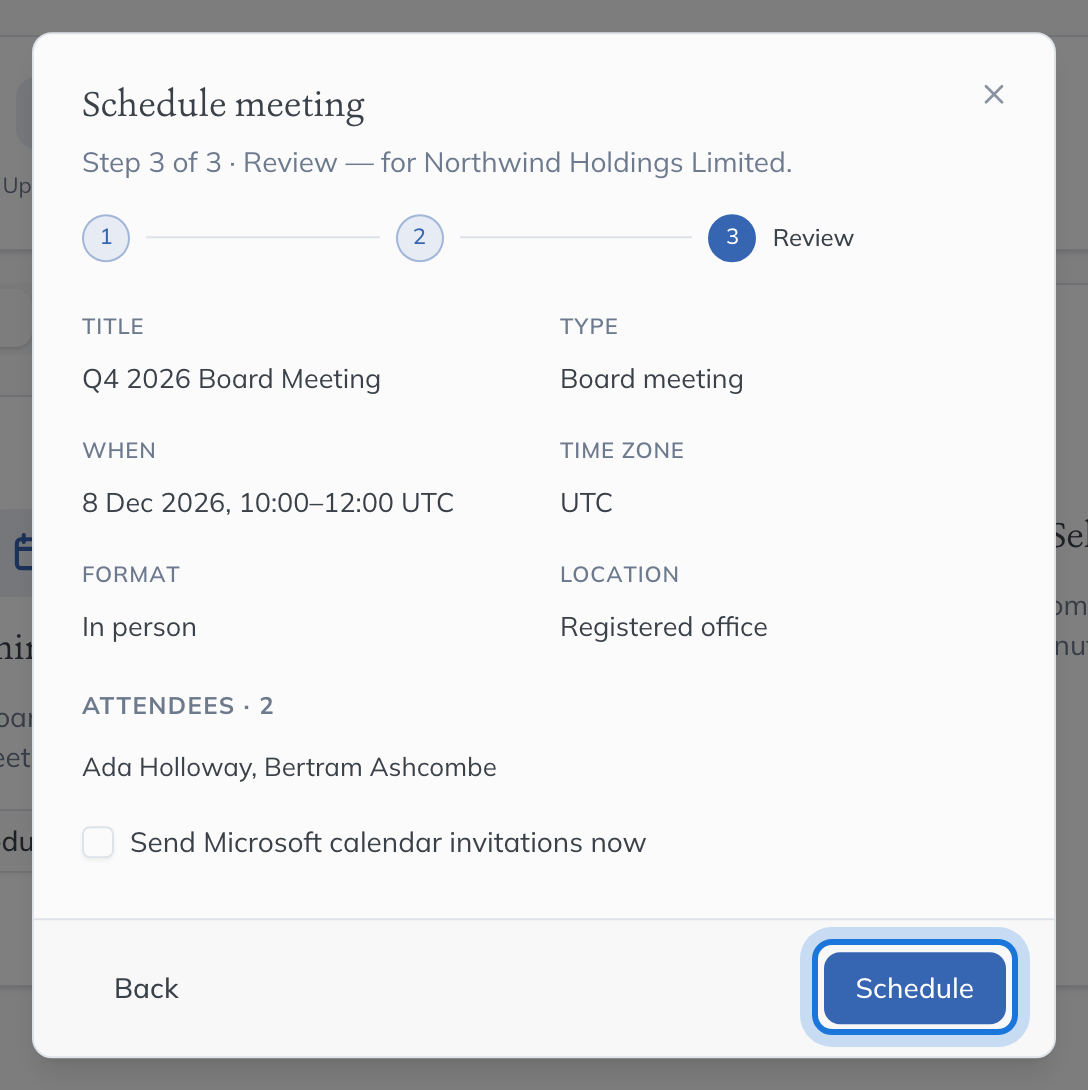The image size is (1088, 1090).
Task: Click the Schedule button
Action: tap(914, 989)
